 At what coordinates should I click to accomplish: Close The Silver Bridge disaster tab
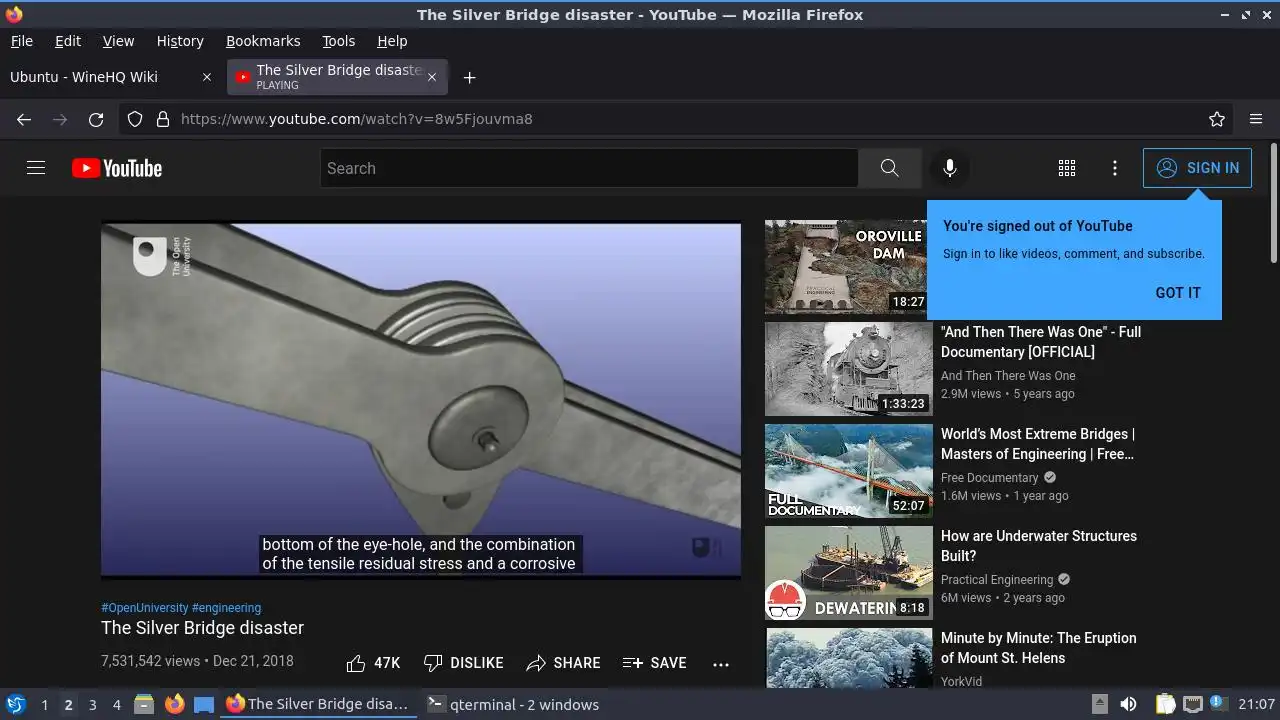[x=432, y=77]
